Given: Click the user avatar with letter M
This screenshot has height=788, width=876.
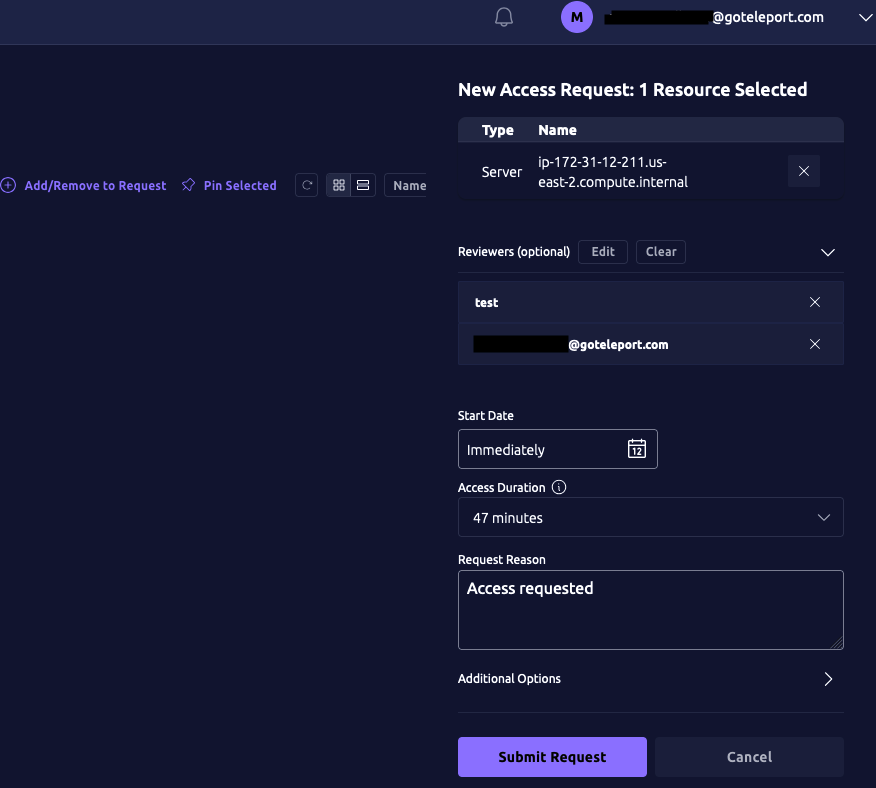Looking at the screenshot, I should pos(577,17).
